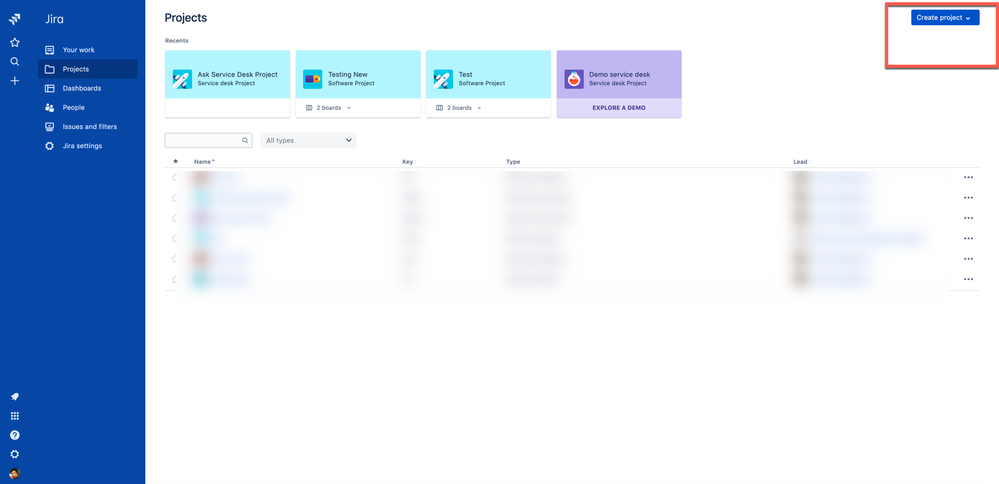Open more actions menu for fifth project row
Screen dimensions: 999x484
point(968,259)
